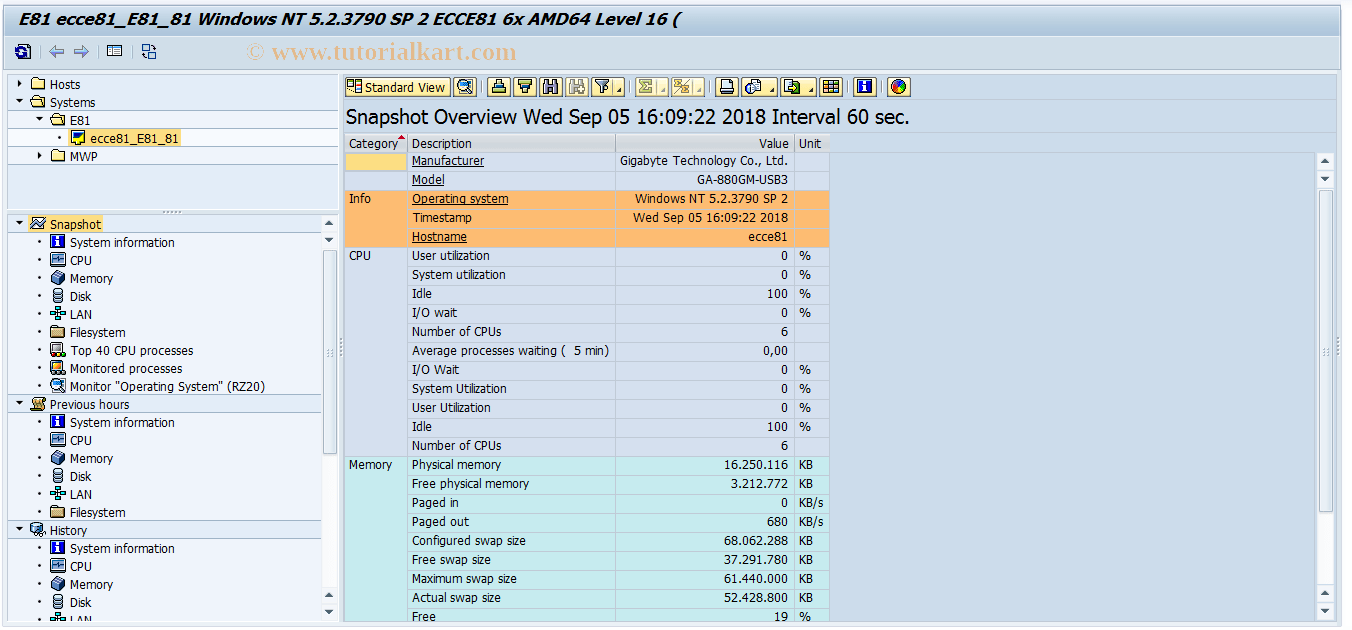Open the information icon in the toolbar

tap(863, 87)
